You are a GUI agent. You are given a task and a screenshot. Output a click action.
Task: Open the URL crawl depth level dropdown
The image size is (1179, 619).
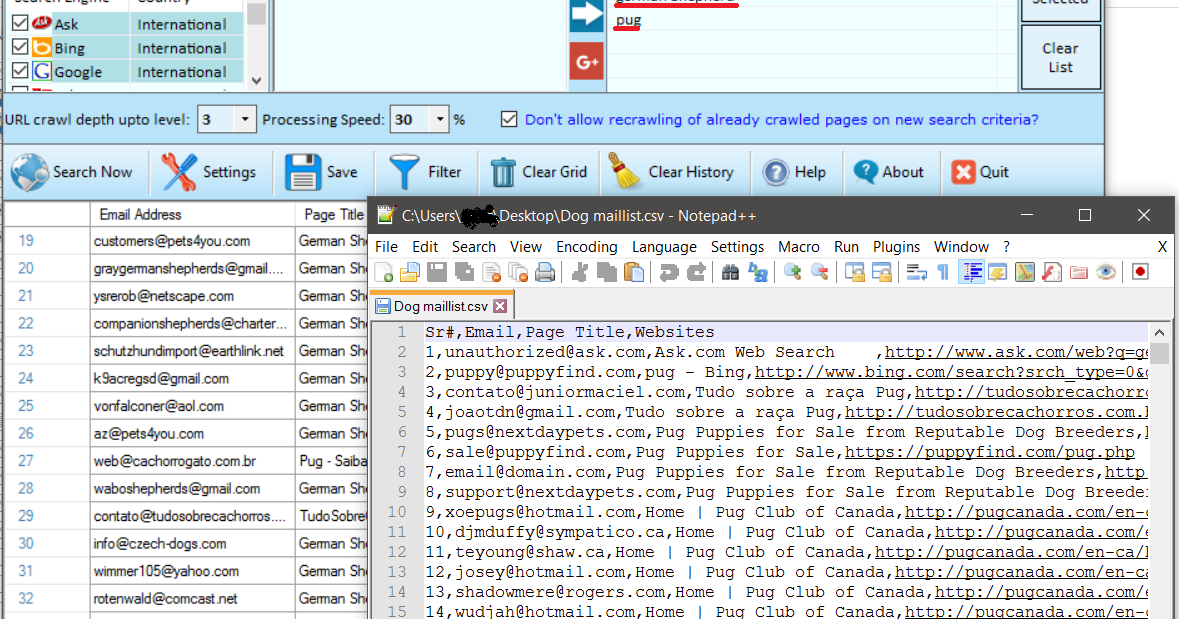coord(243,119)
